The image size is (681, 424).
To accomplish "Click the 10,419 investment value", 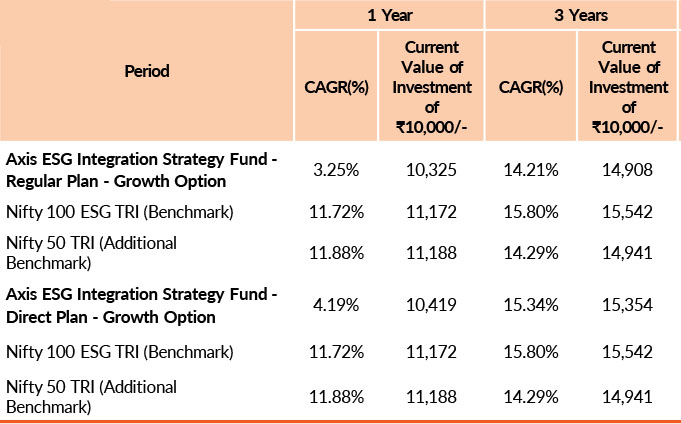I will click(x=433, y=307).
